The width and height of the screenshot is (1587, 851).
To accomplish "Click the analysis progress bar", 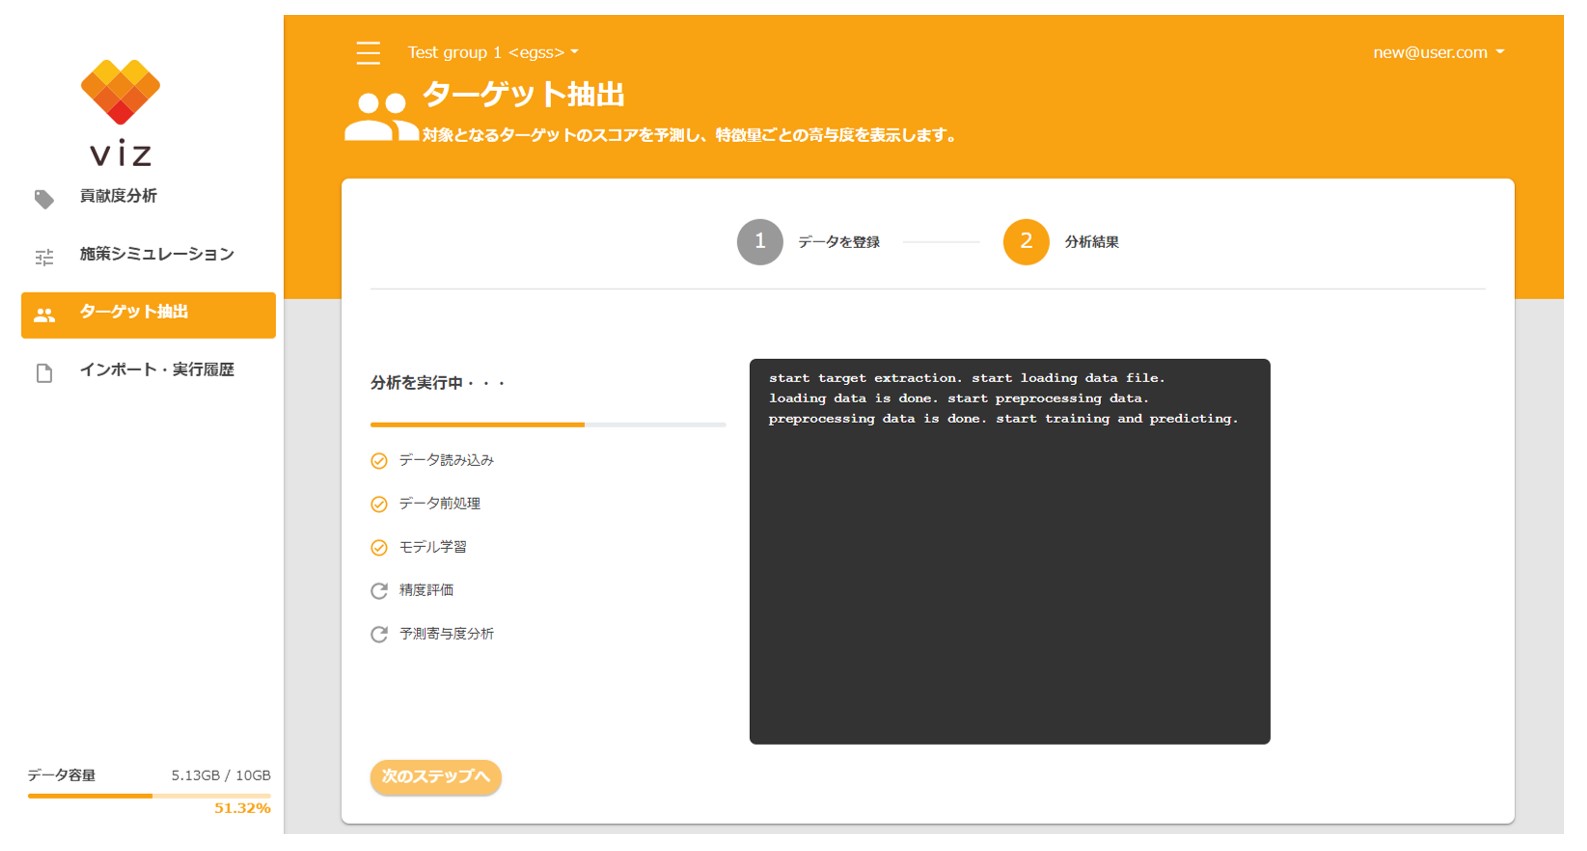I will point(548,425).
